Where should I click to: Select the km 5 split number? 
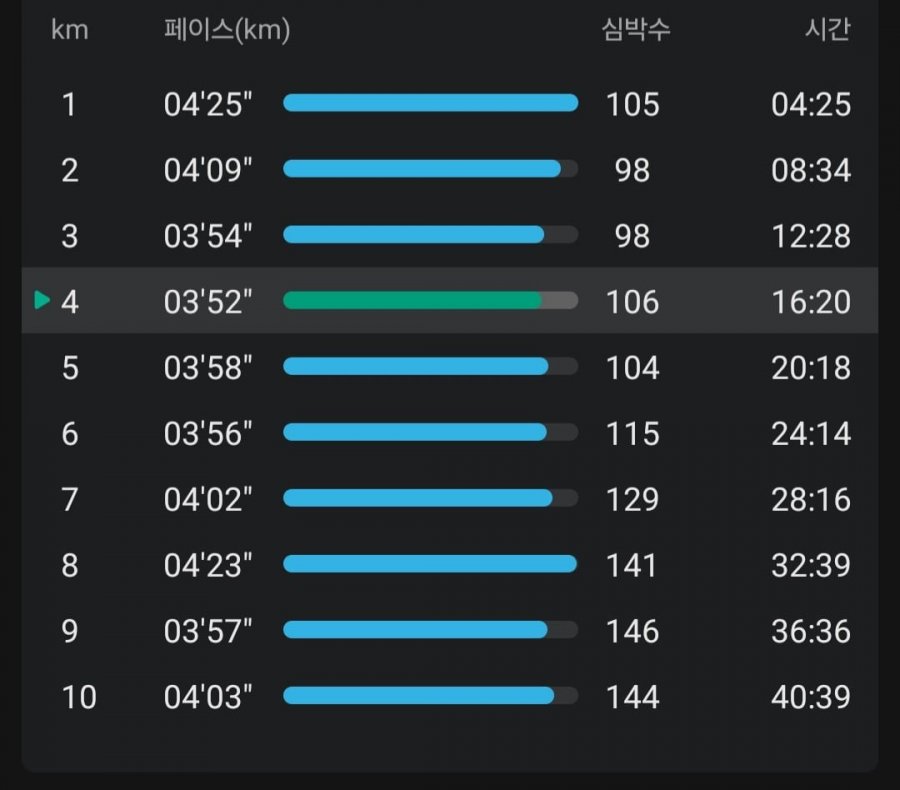(x=70, y=367)
